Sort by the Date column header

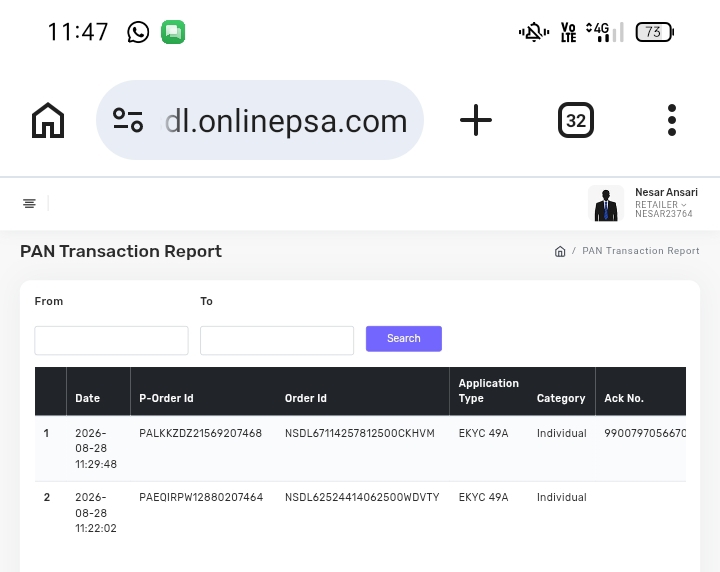pos(88,398)
